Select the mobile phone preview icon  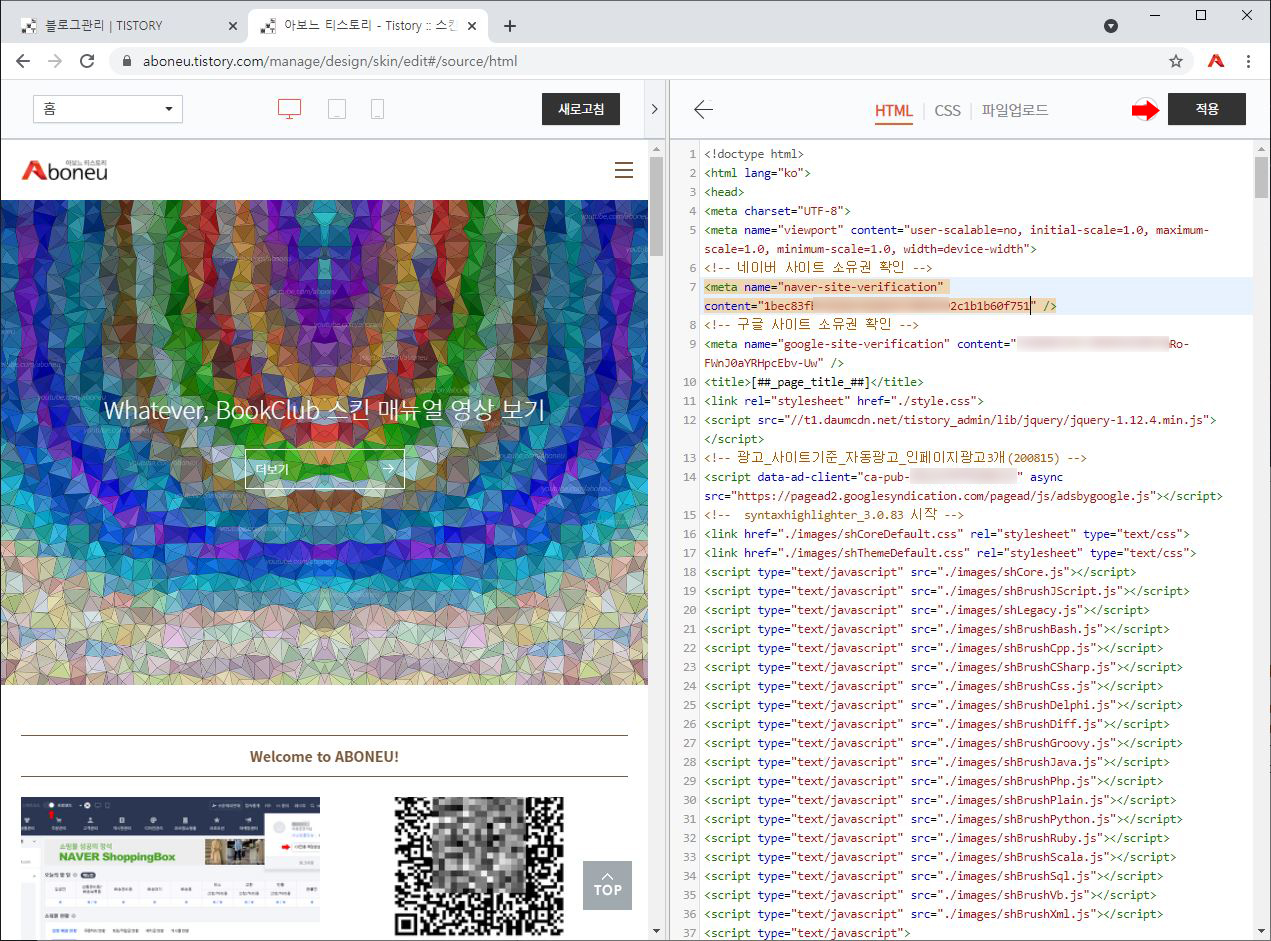point(377,109)
